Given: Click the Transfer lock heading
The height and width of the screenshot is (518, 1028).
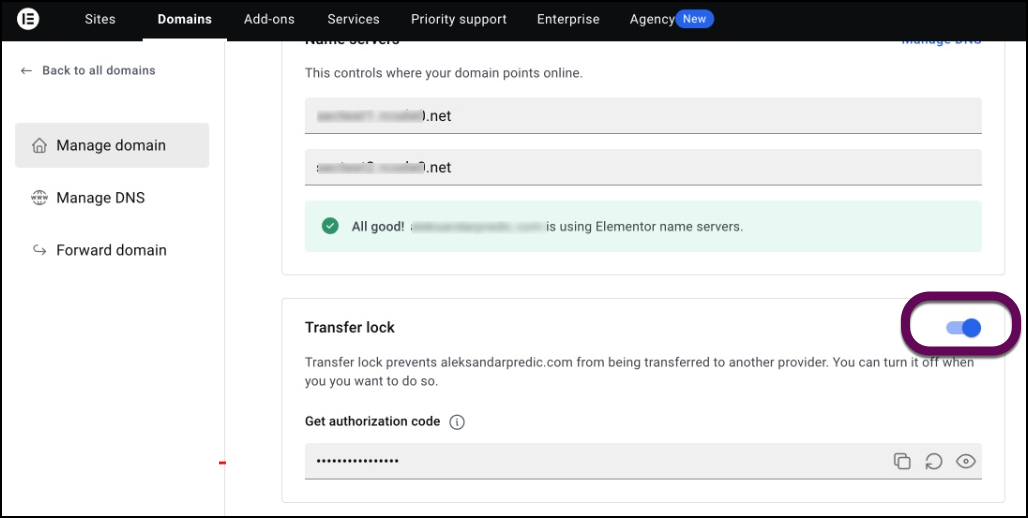Looking at the screenshot, I should [x=349, y=327].
